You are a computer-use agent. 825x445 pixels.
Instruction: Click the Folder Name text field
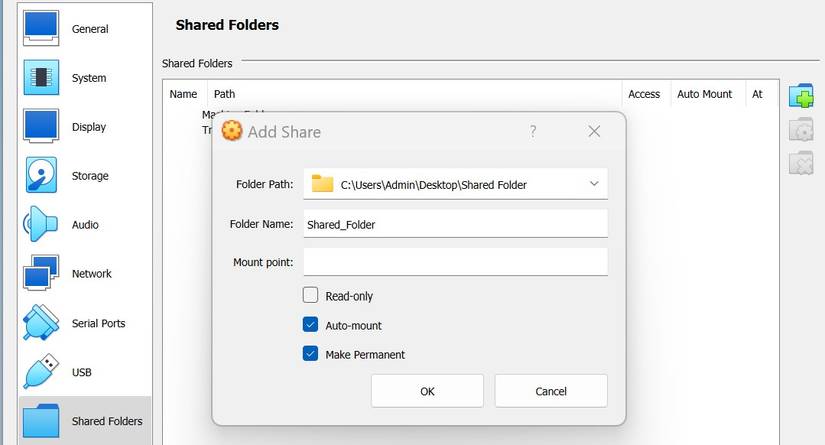455,224
